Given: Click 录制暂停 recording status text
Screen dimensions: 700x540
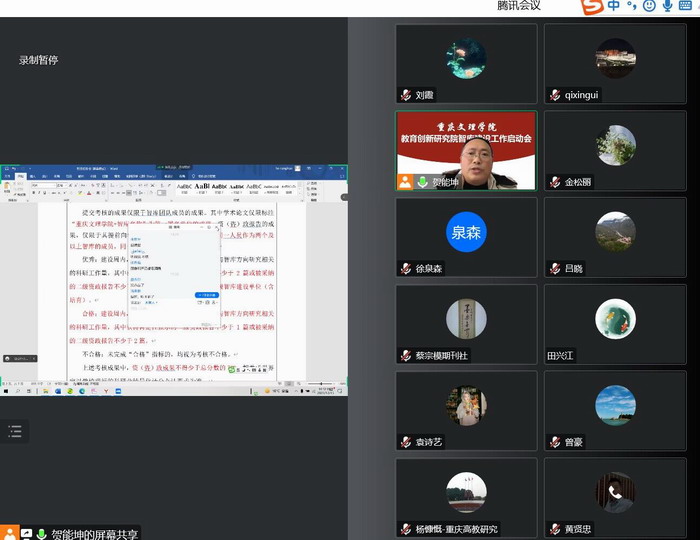Looking at the screenshot, I should tap(38, 60).
